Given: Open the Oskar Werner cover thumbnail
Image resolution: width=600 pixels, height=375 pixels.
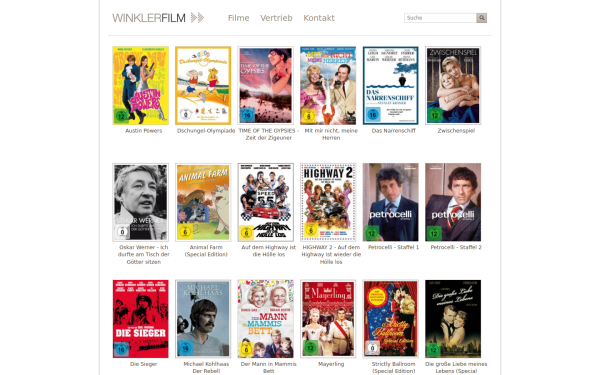Looking at the screenshot, I should [x=140, y=202].
